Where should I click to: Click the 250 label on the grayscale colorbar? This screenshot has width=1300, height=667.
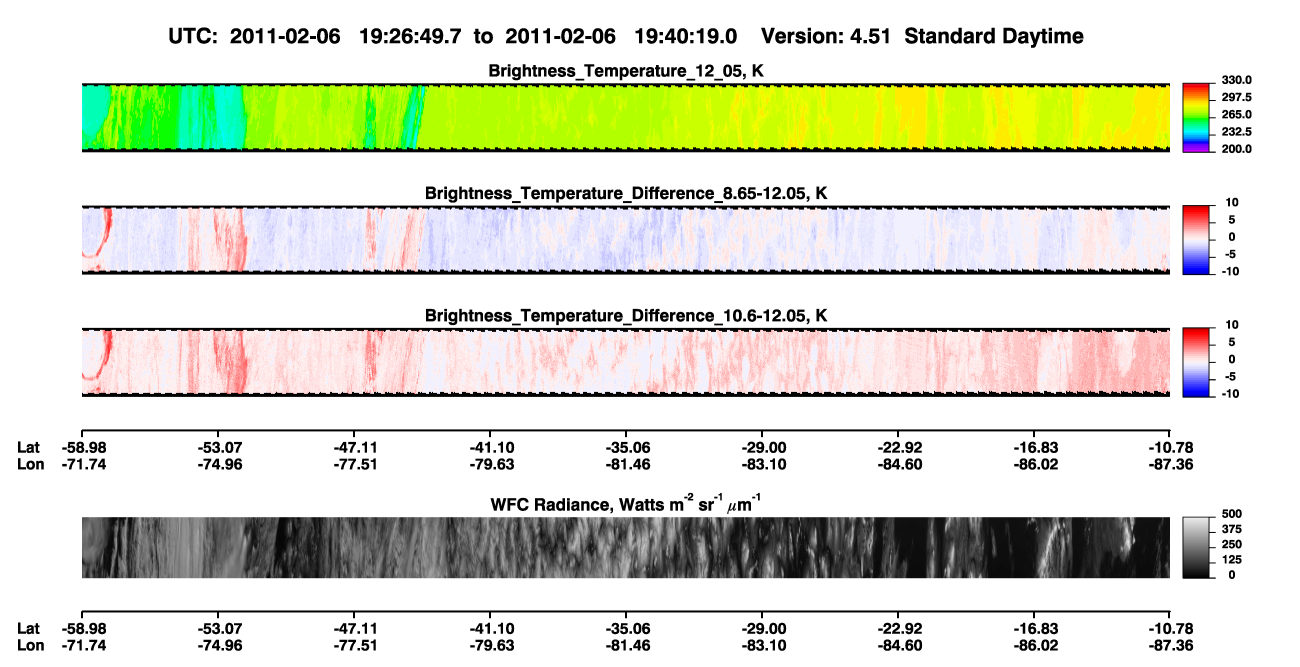(1232, 544)
